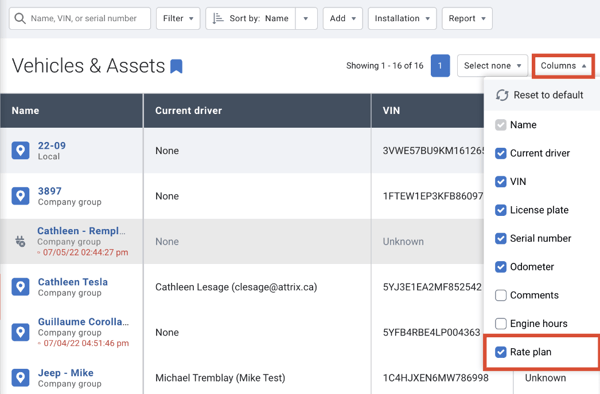Uncheck the Current driver column checkbox
Screen dimensions: 600x394
pyautogui.click(x=501, y=153)
